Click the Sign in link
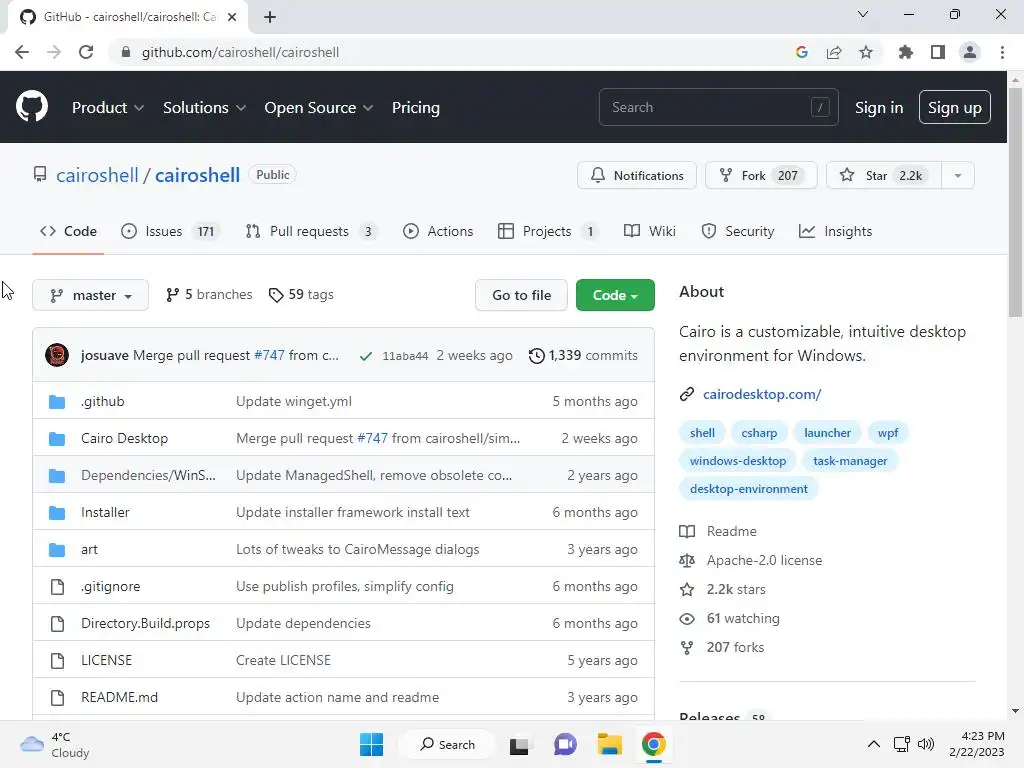Viewport: 1024px width, 768px height. [x=879, y=108]
